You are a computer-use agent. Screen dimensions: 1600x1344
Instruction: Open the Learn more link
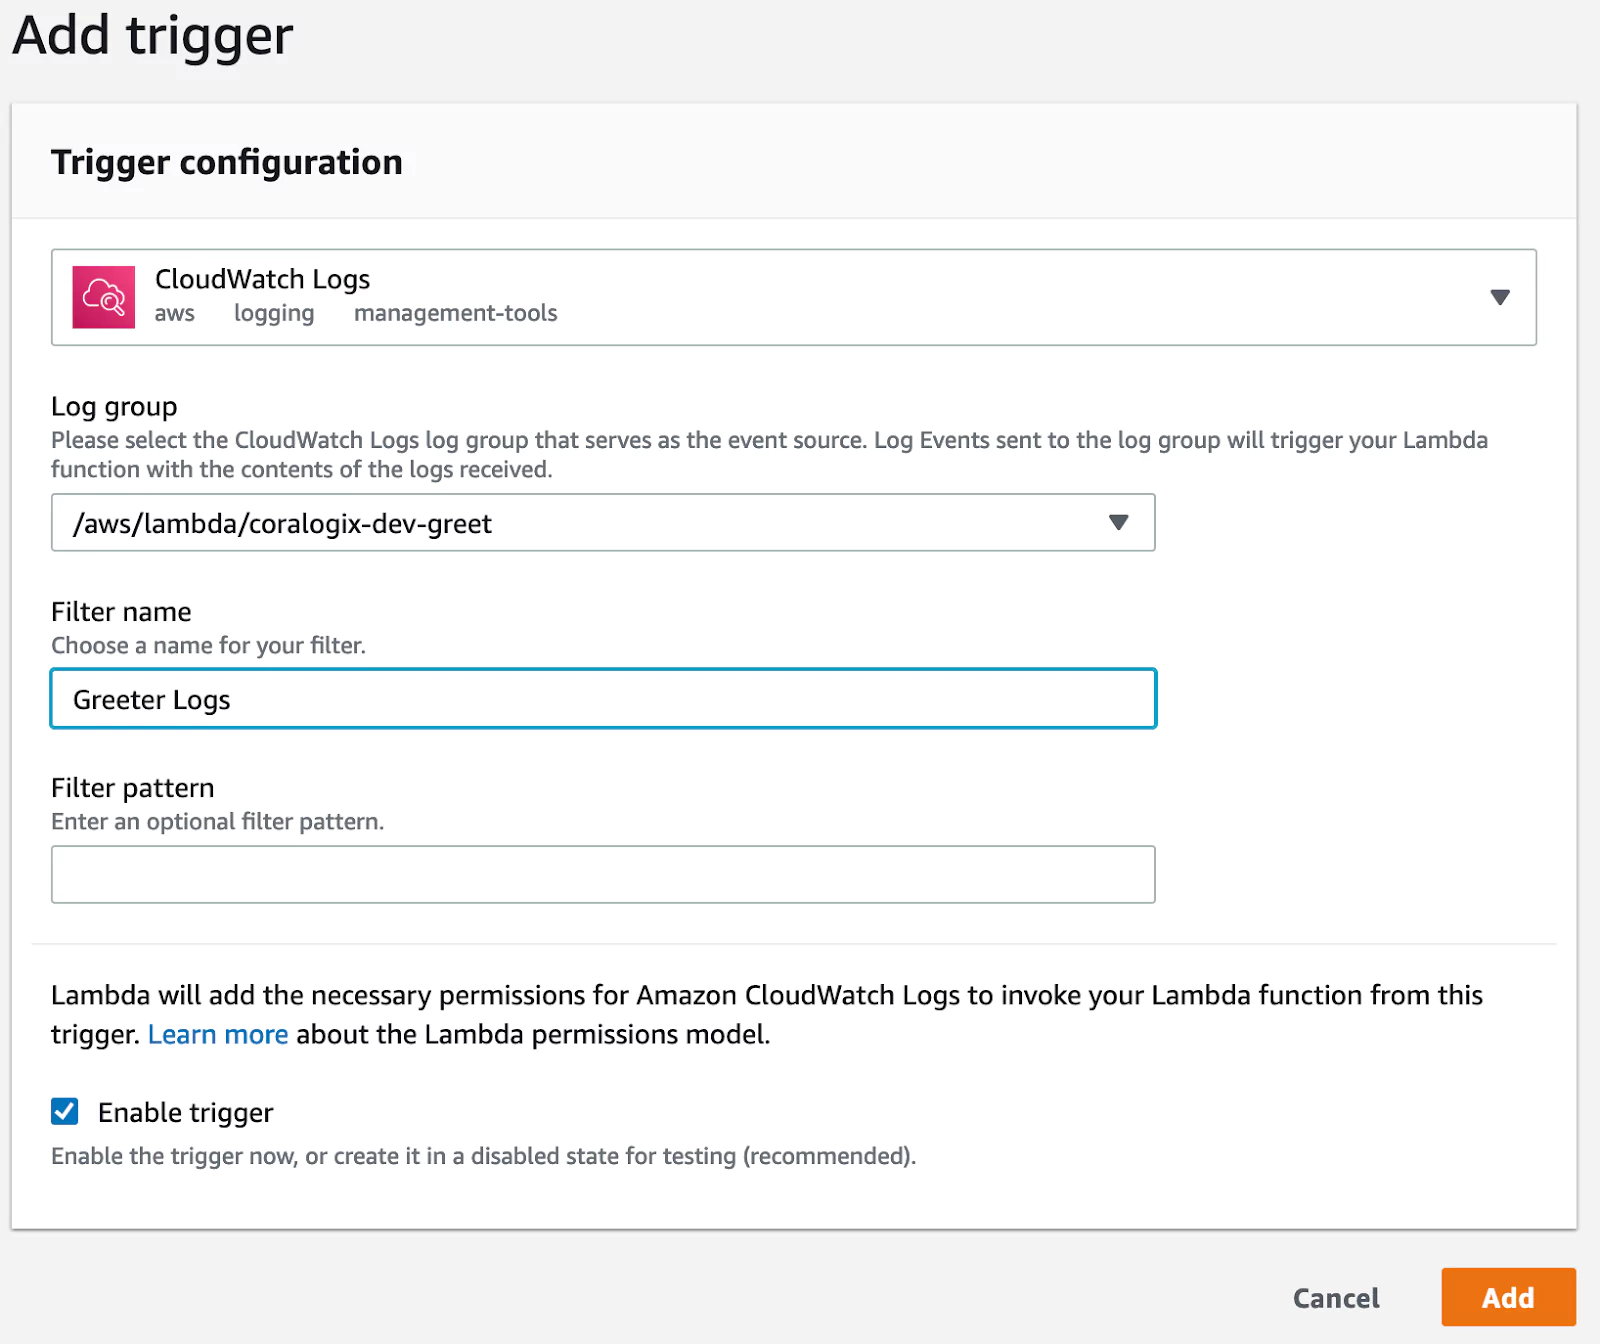218,1034
